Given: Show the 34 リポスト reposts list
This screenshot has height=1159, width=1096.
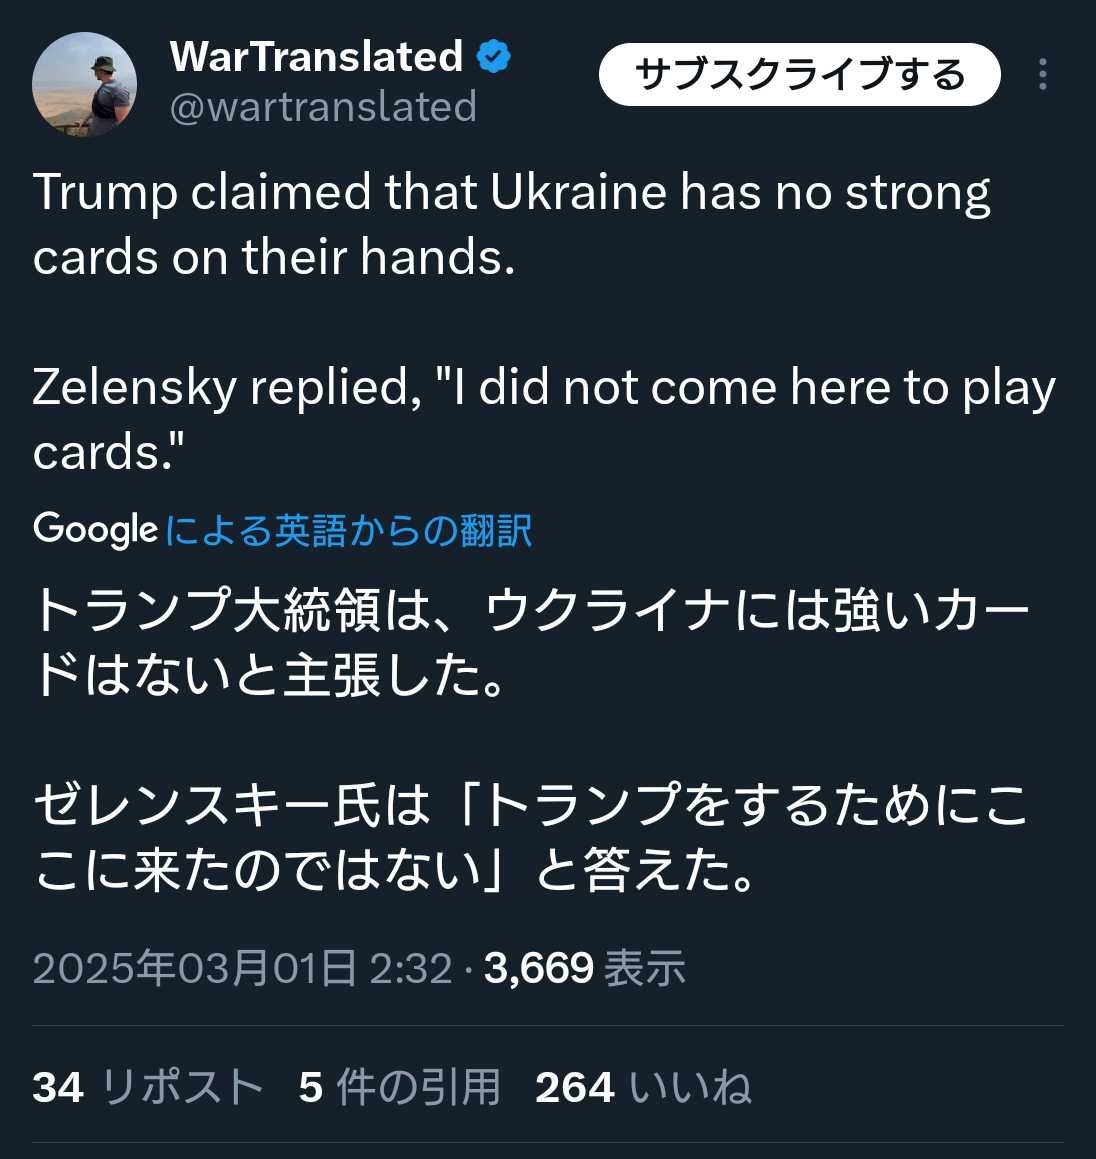Looking at the screenshot, I should coord(148,1087).
